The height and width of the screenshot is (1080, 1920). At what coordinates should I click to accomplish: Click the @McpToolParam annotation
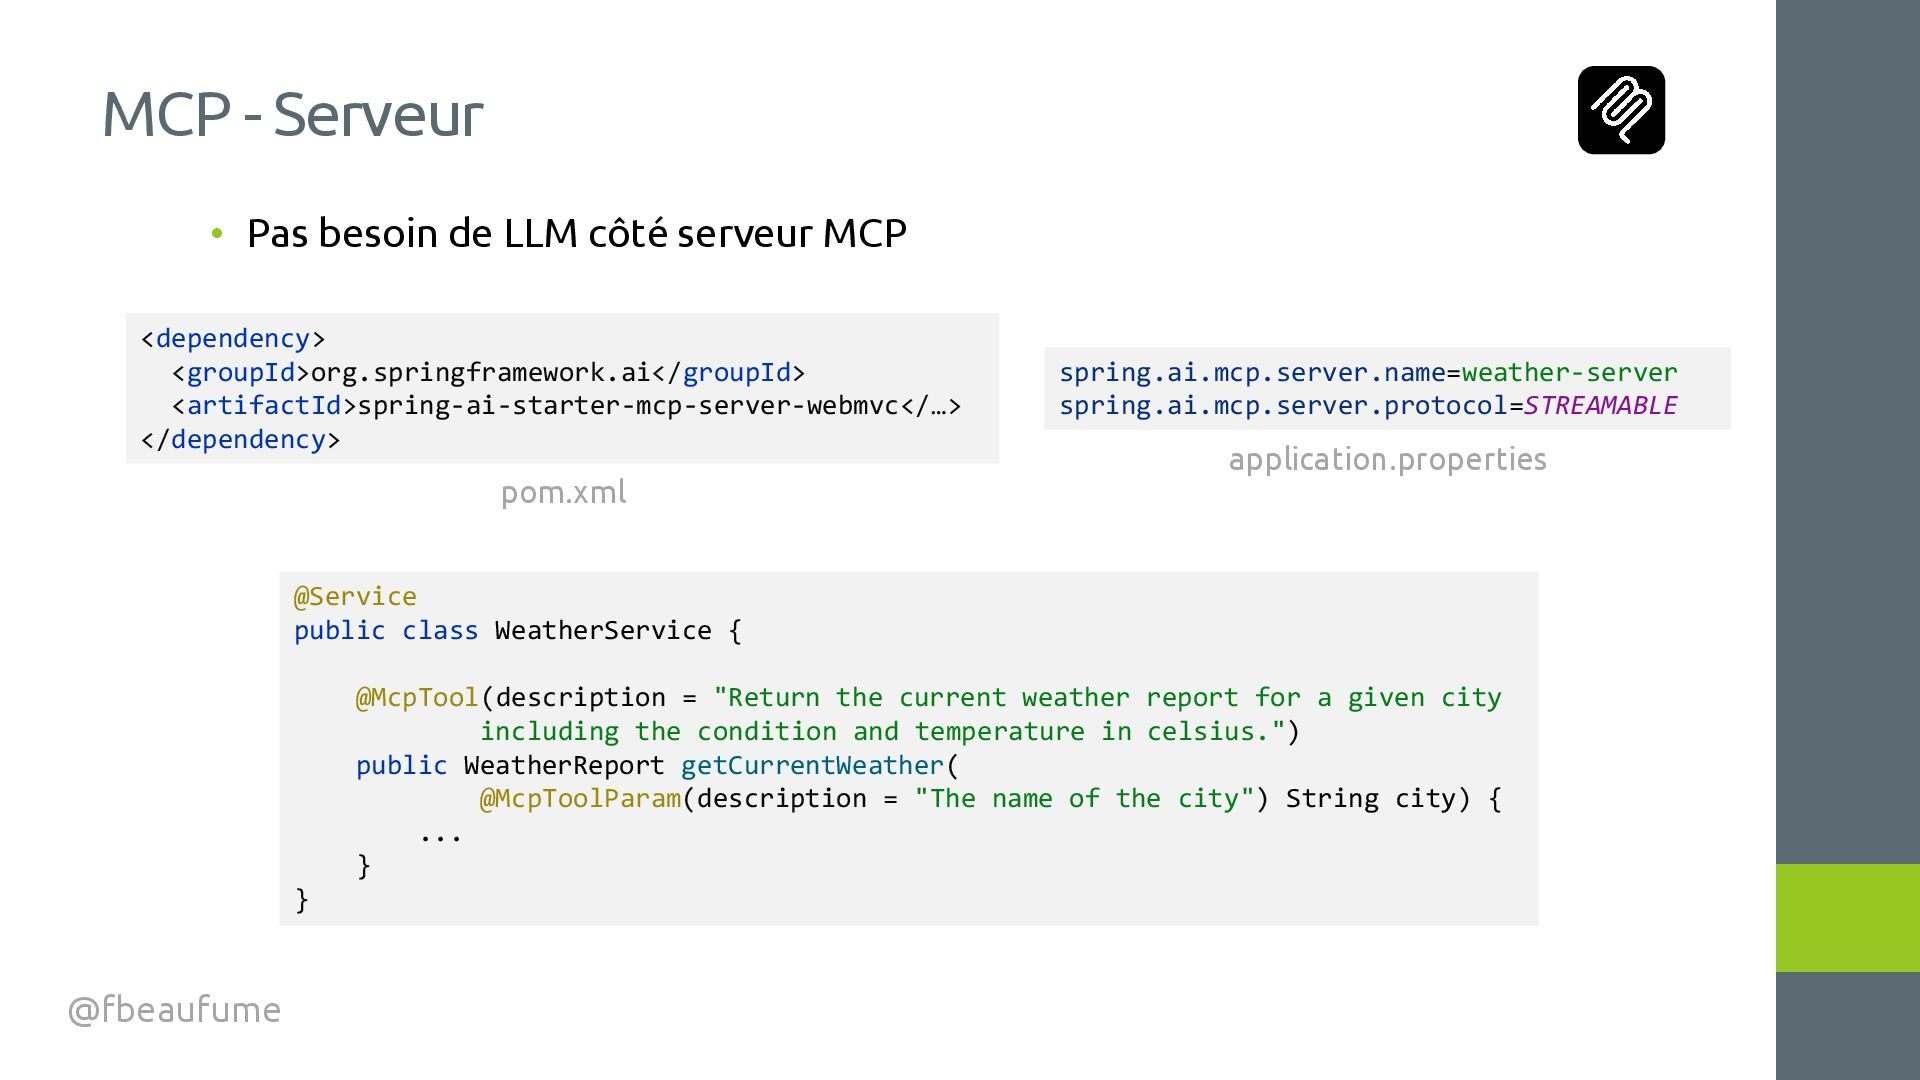[x=580, y=798]
